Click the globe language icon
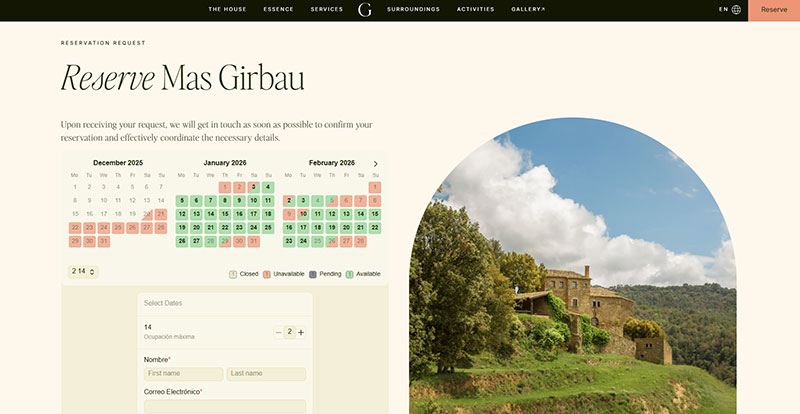 point(736,9)
